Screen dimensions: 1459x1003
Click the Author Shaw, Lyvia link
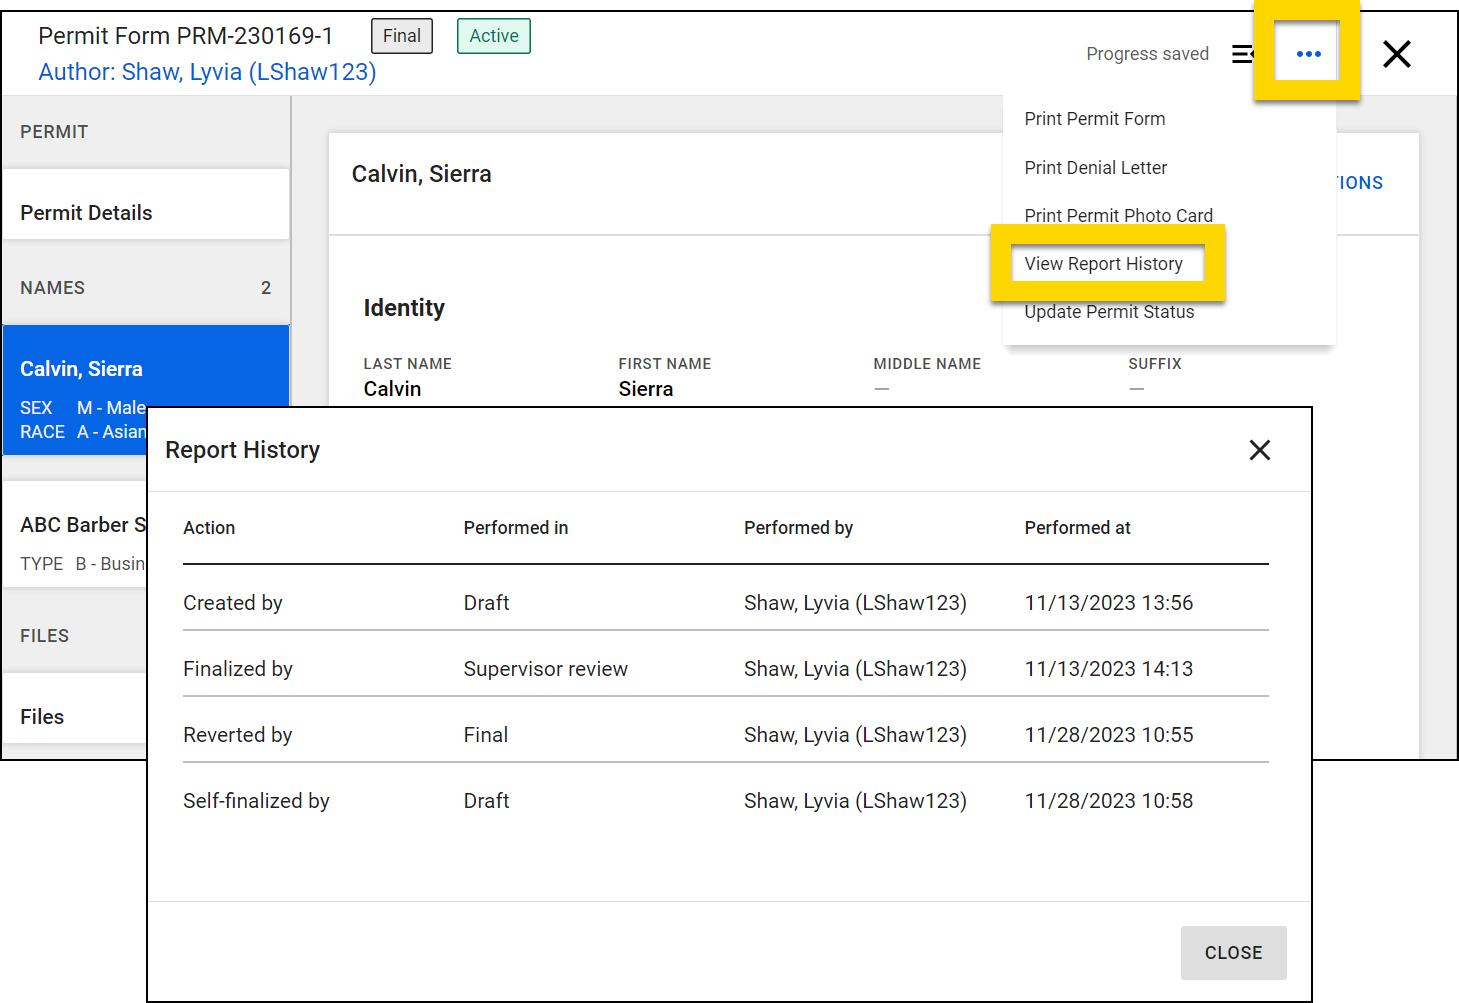[207, 72]
